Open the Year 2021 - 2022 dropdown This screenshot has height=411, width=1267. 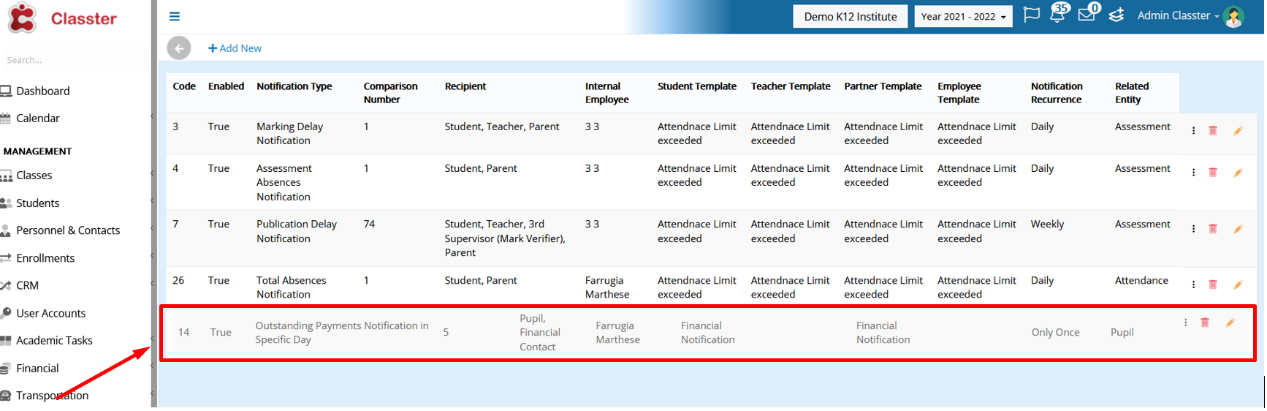(964, 17)
